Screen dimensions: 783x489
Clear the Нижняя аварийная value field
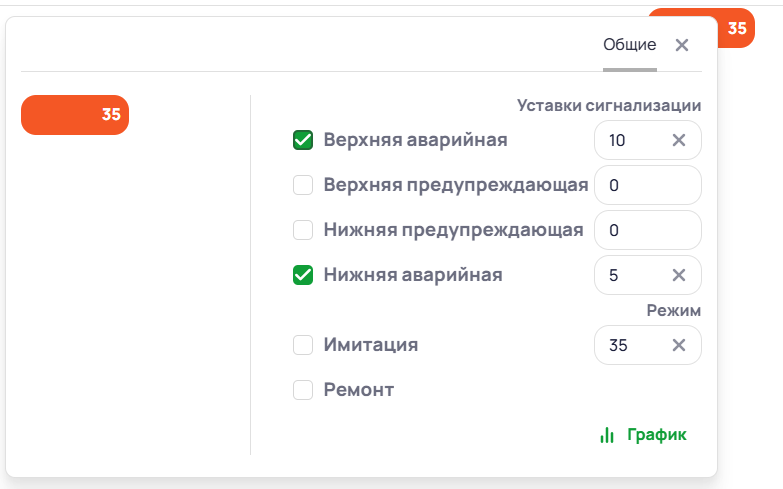(x=679, y=275)
